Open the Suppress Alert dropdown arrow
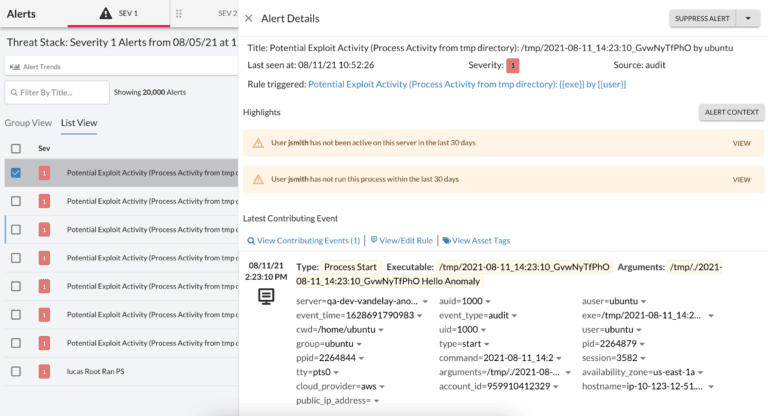768x416 pixels. (748, 18)
